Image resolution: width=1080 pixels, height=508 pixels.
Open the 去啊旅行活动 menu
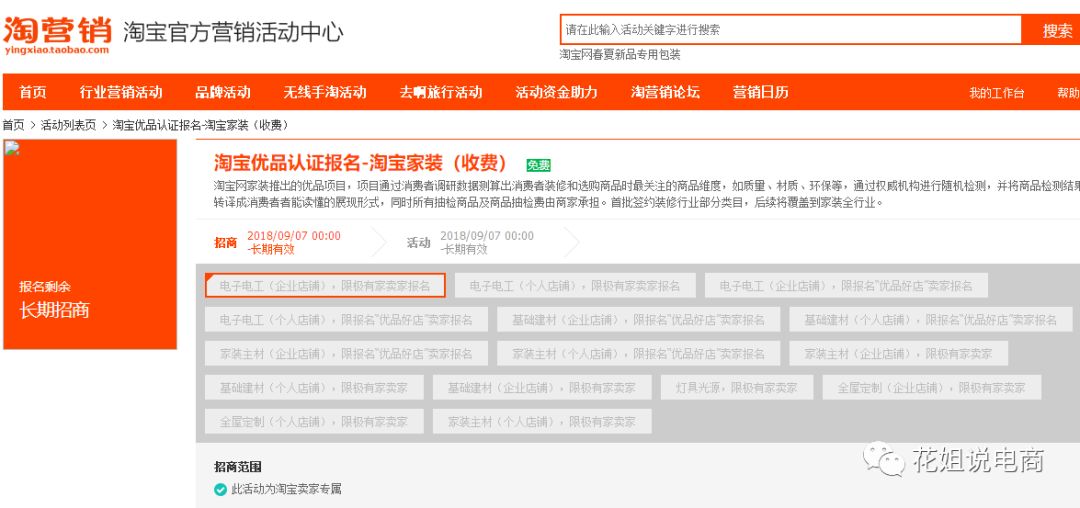[441, 92]
